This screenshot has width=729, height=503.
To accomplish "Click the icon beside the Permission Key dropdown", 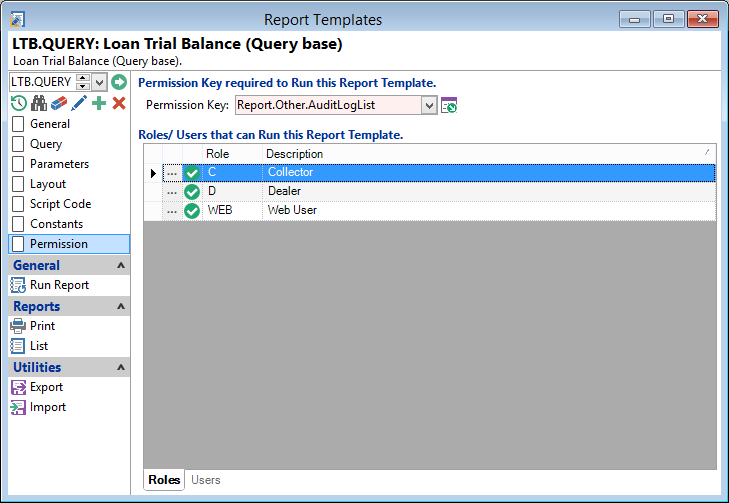I will tap(449, 105).
